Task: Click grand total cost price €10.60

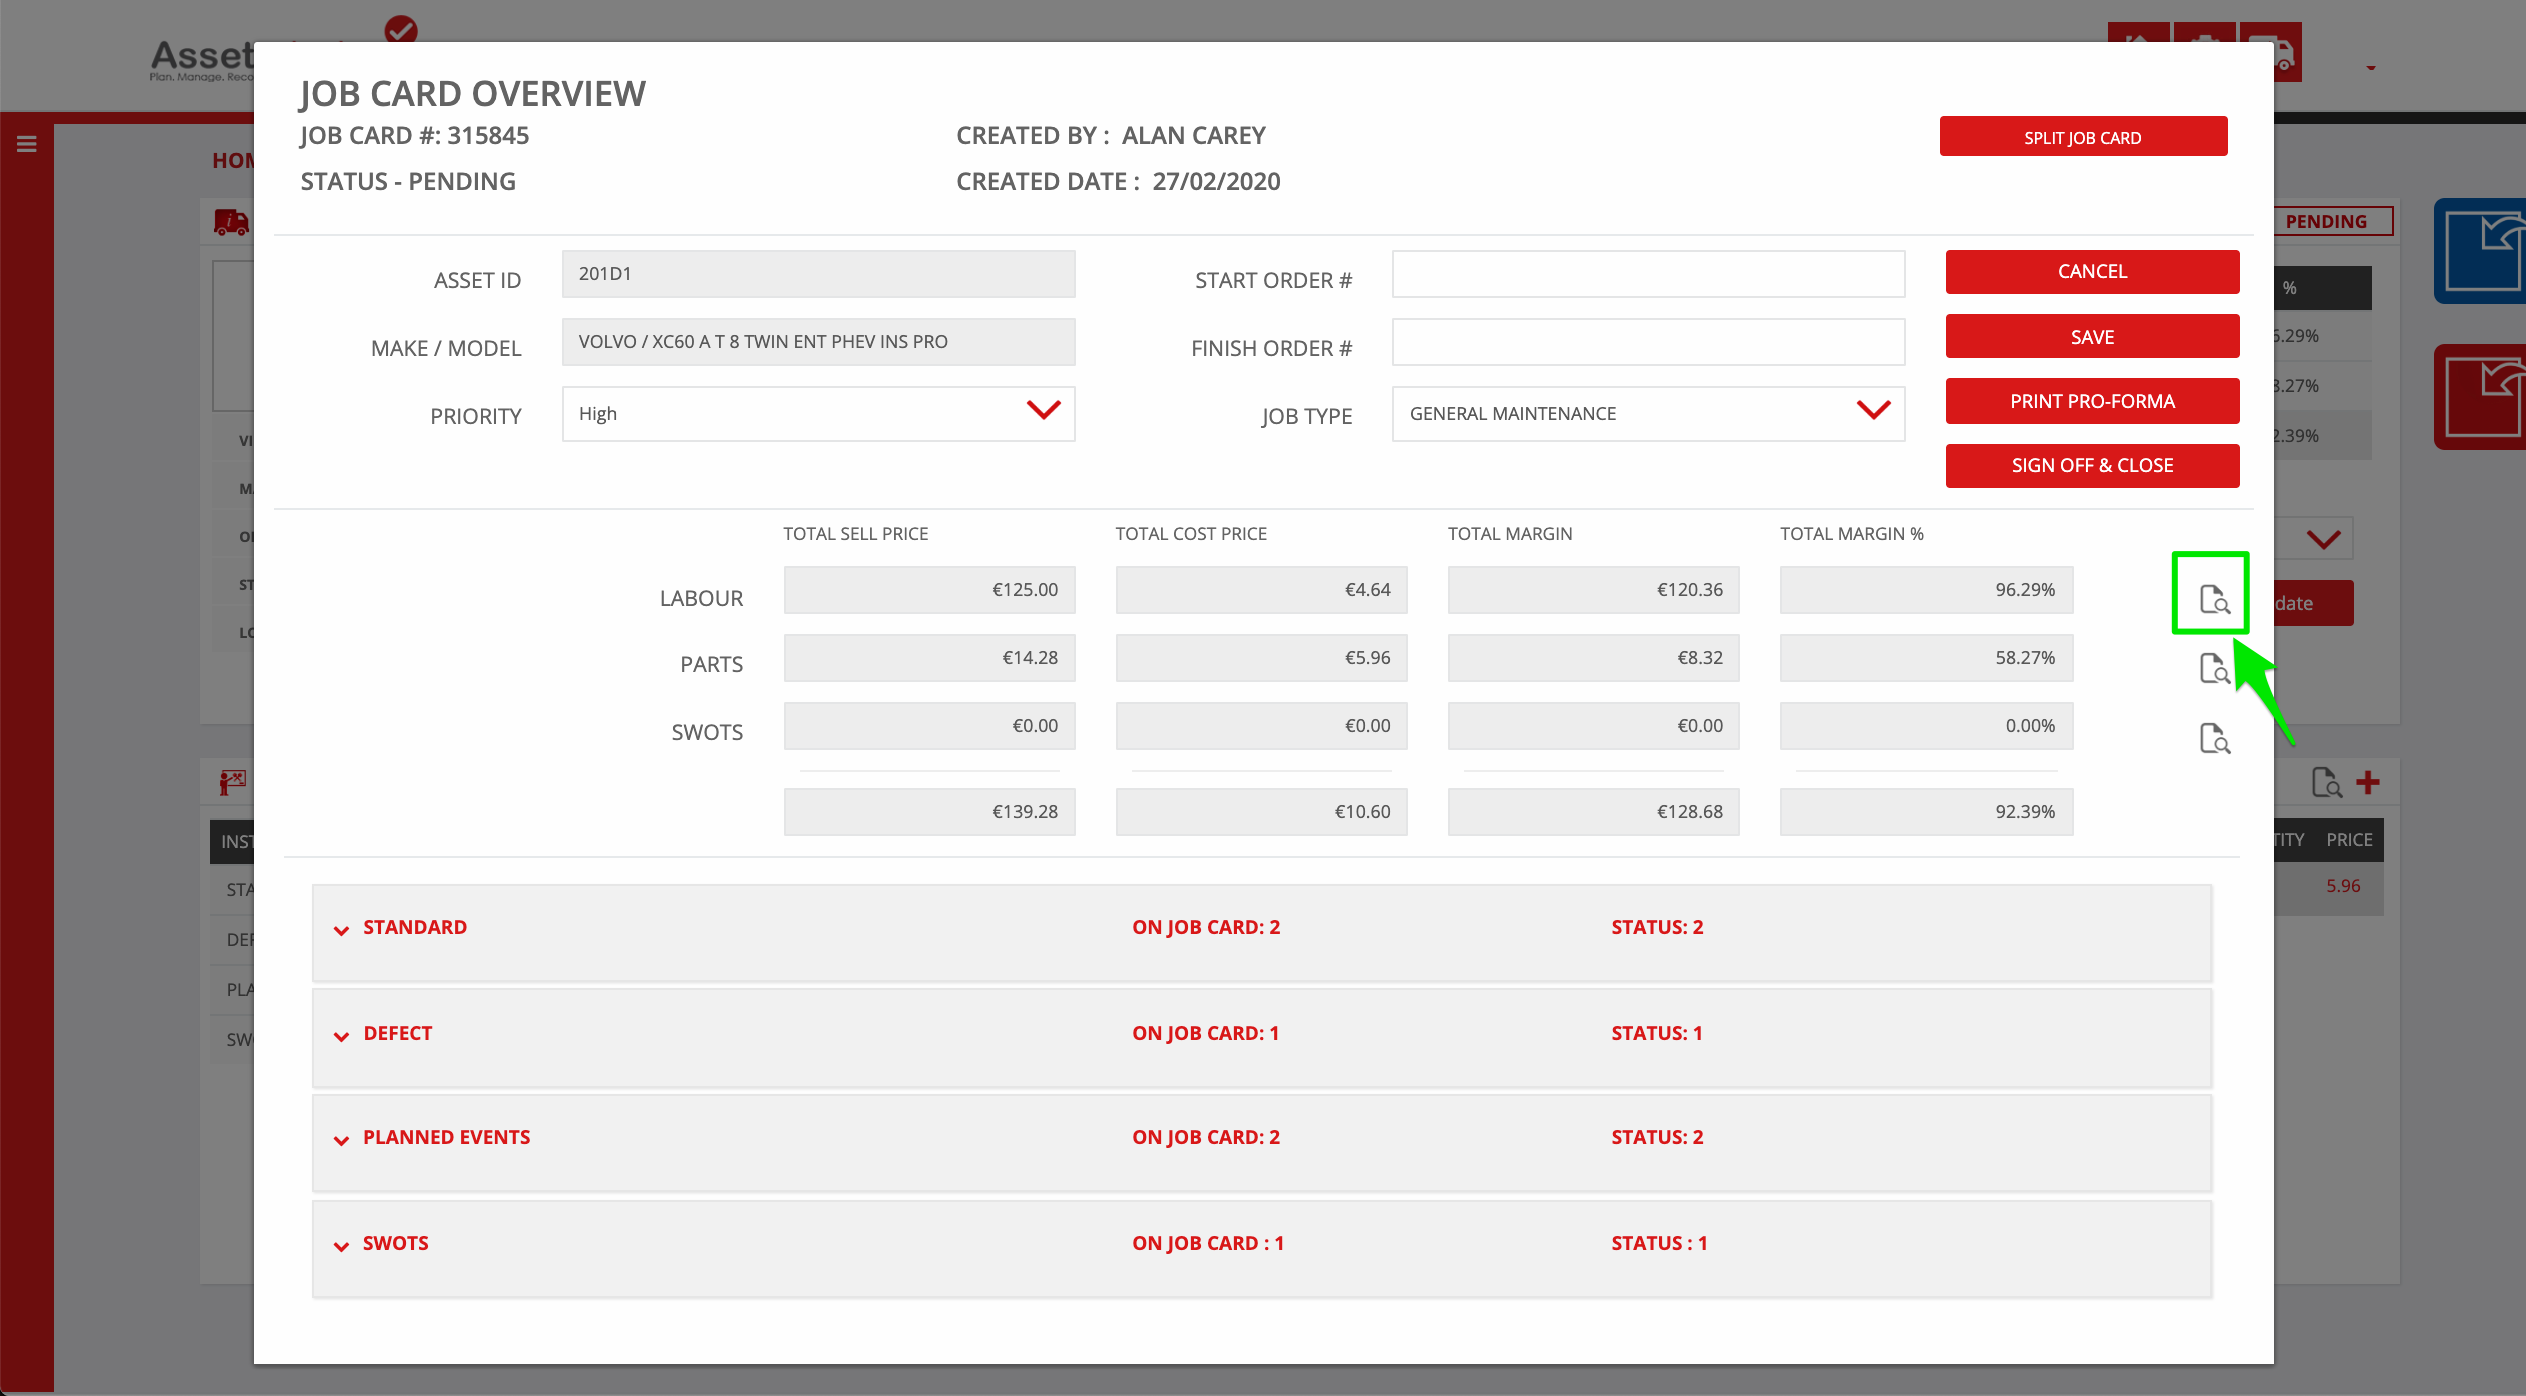Action: tap(1261, 811)
